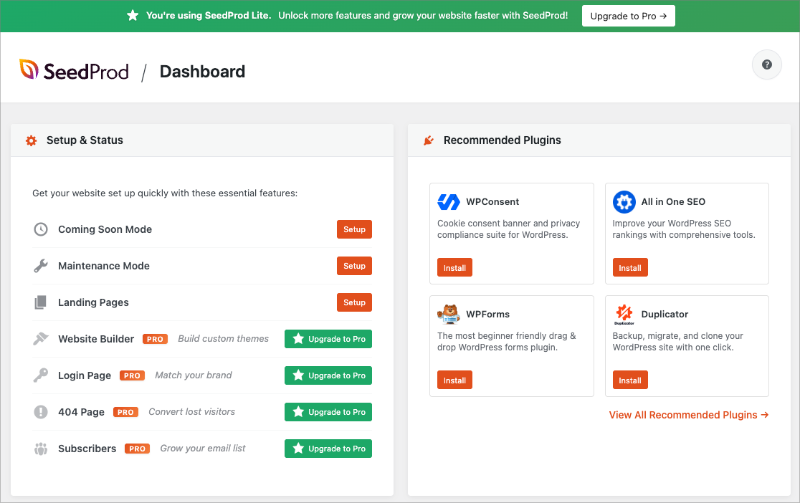Click the Setup & Status heading
The height and width of the screenshot is (503, 800).
click(85, 140)
